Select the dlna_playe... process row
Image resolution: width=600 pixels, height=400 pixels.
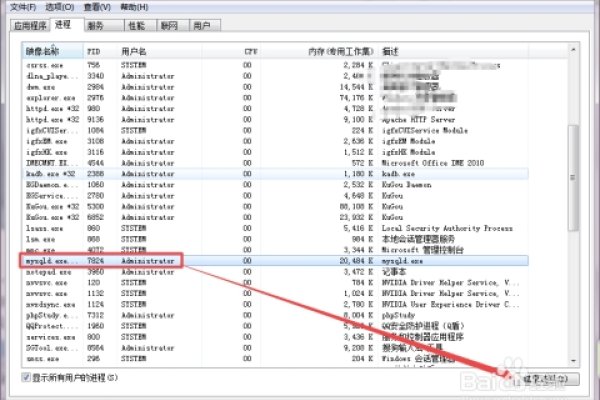(x=276, y=76)
